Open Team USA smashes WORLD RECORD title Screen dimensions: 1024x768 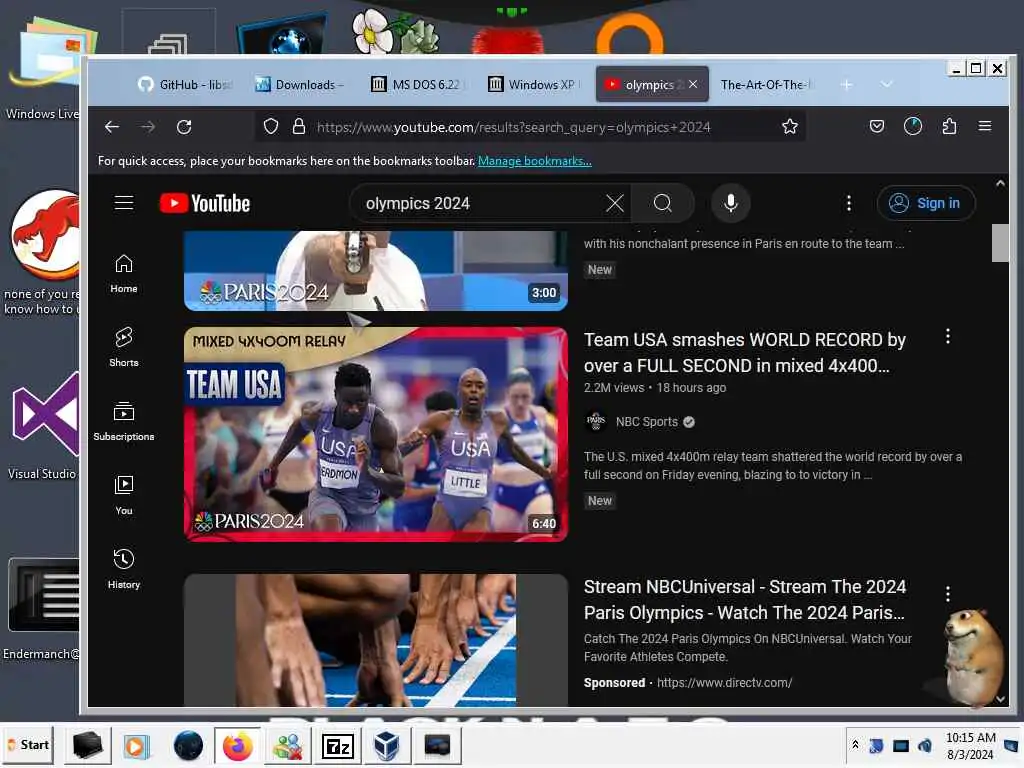tap(744, 353)
